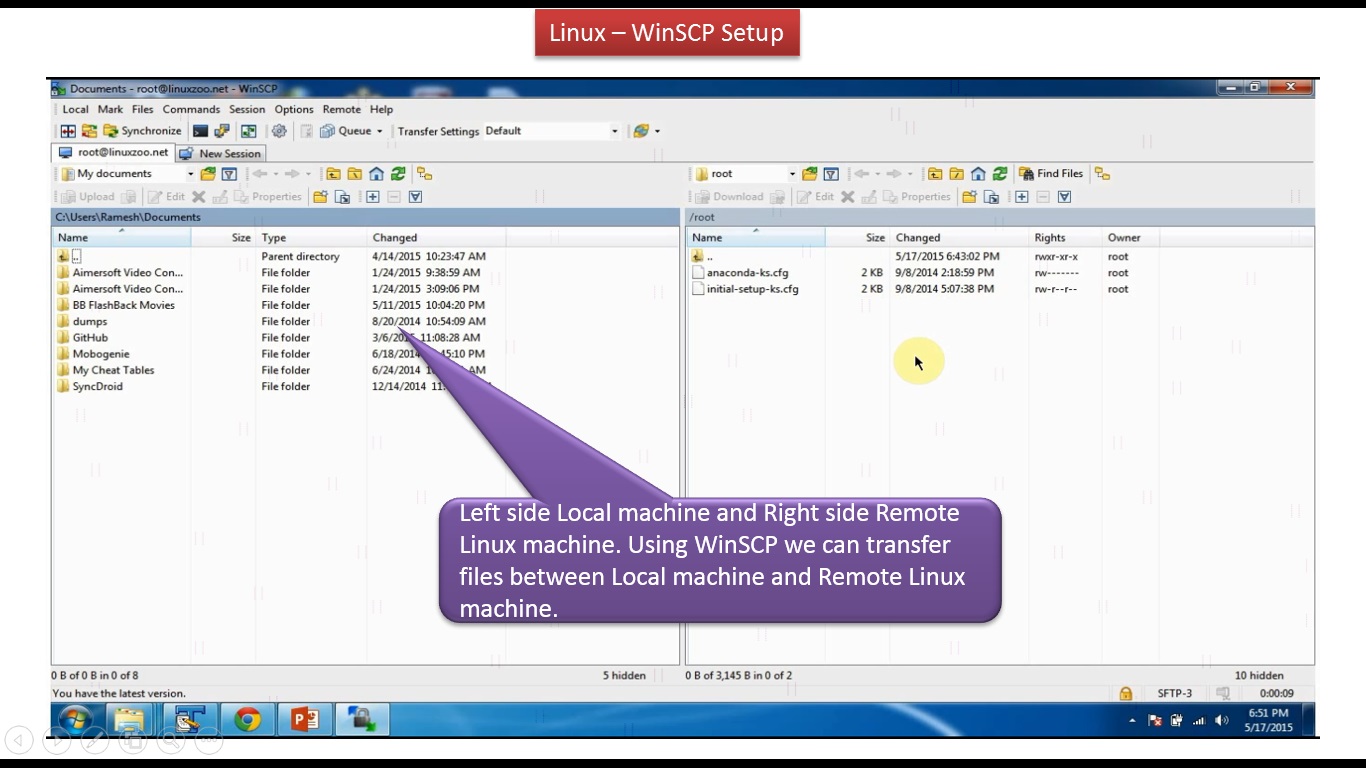Select the initial-setup-ks.cfg file

[x=752, y=289]
